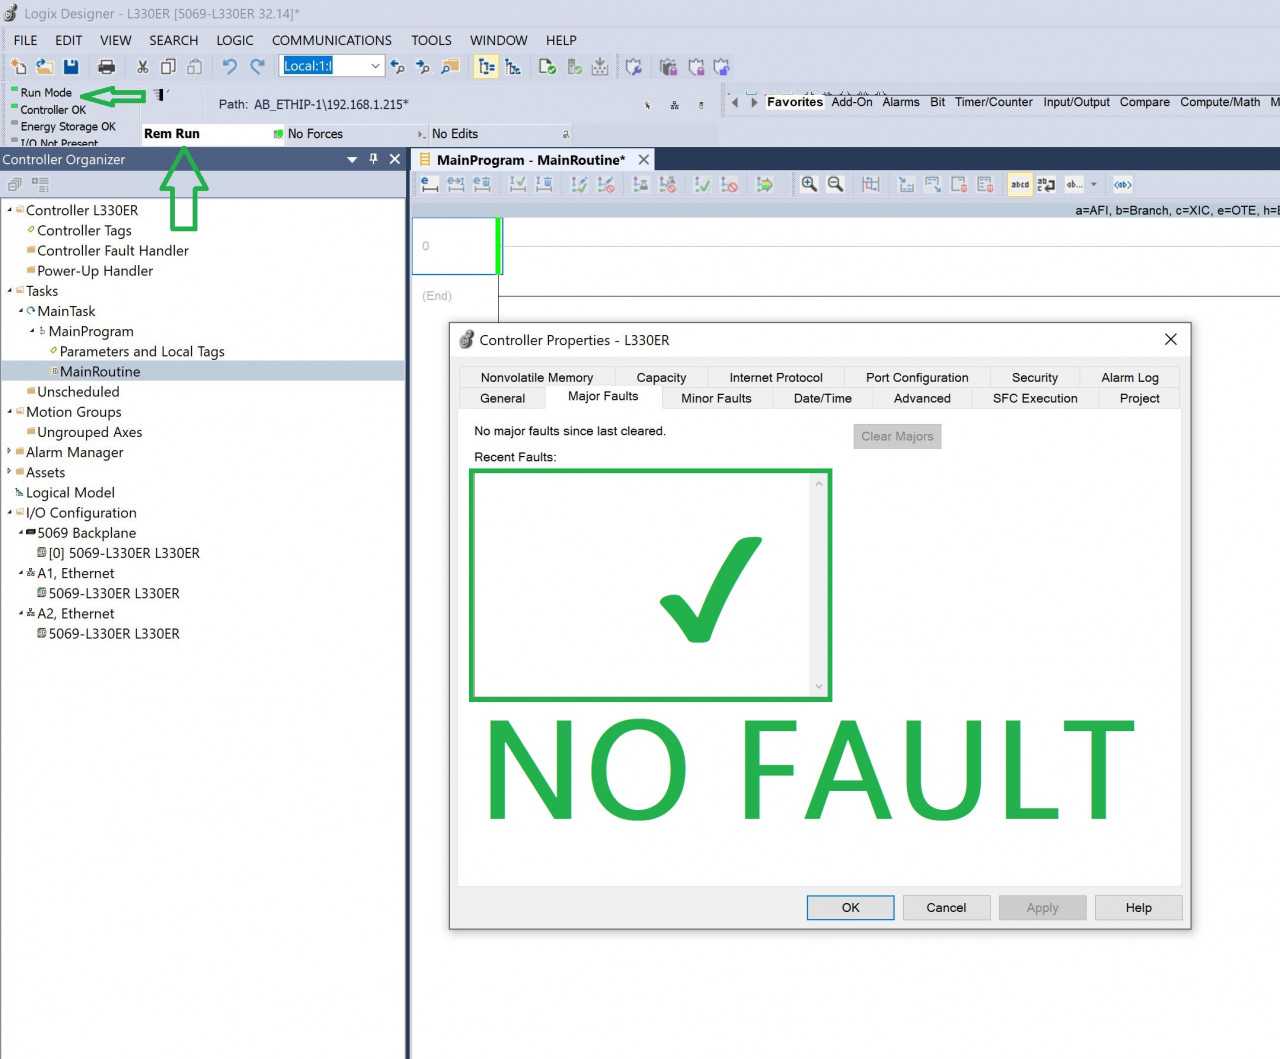Switch to the Minor Faults tab
The image size is (1280, 1059).
(716, 398)
